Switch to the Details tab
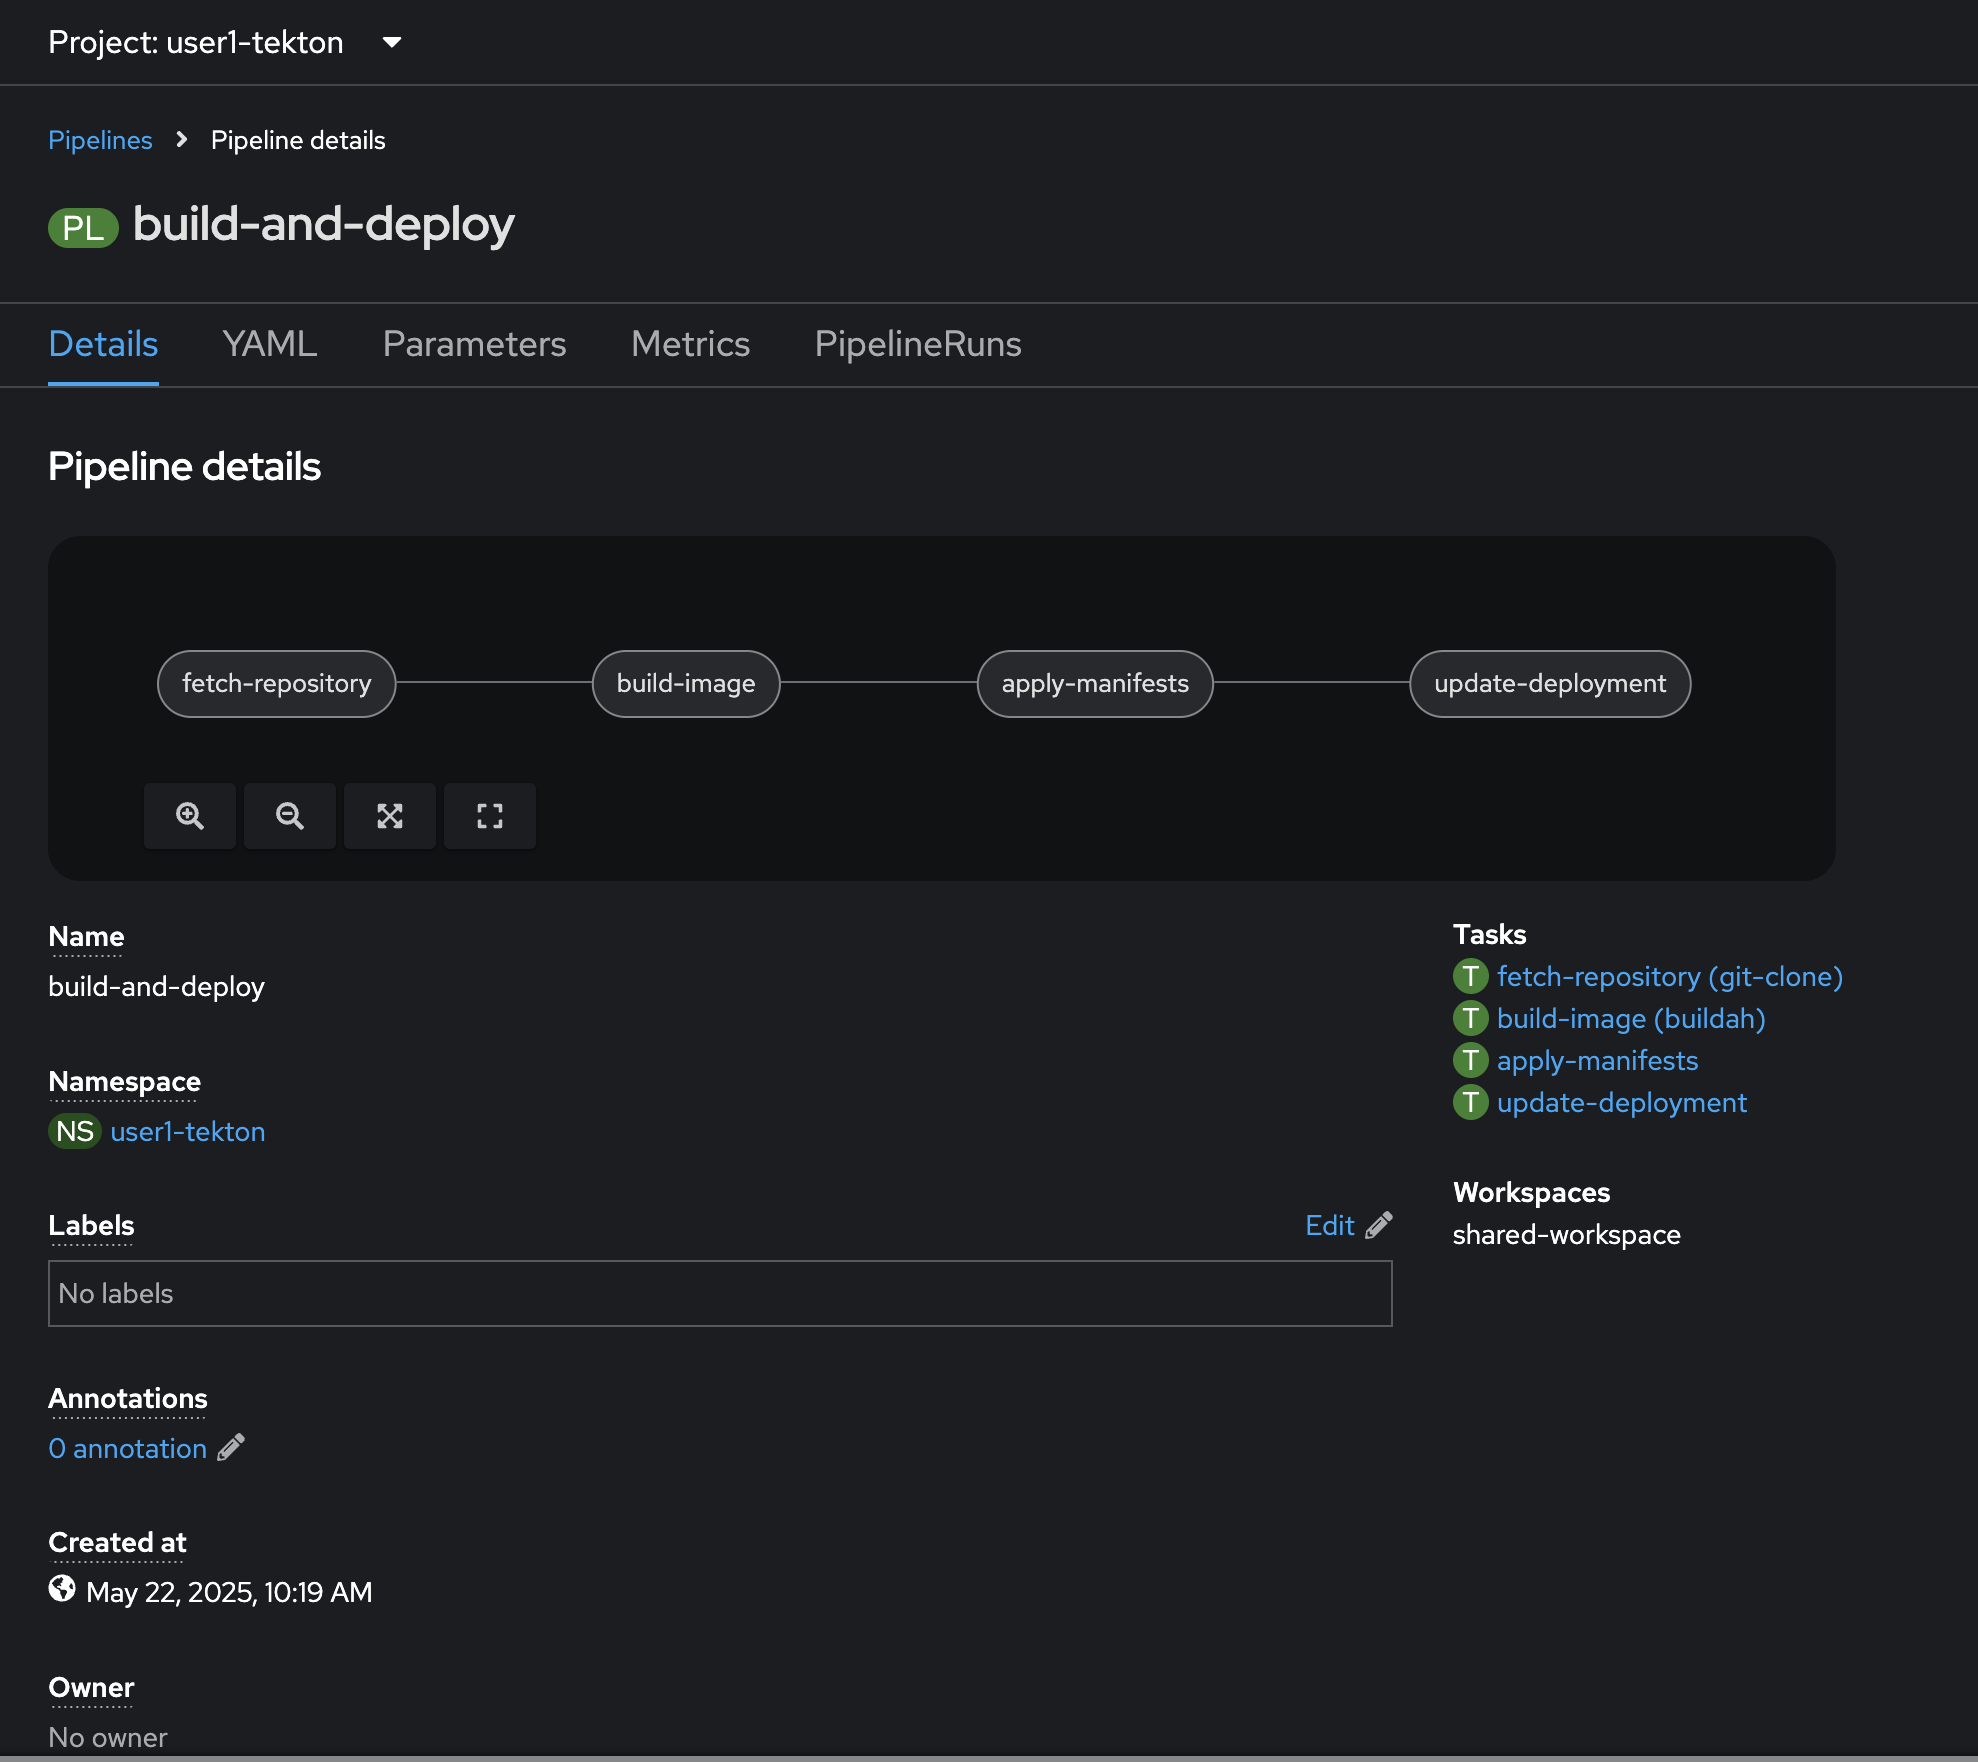The height and width of the screenshot is (1762, 1978). pos(103,344)
